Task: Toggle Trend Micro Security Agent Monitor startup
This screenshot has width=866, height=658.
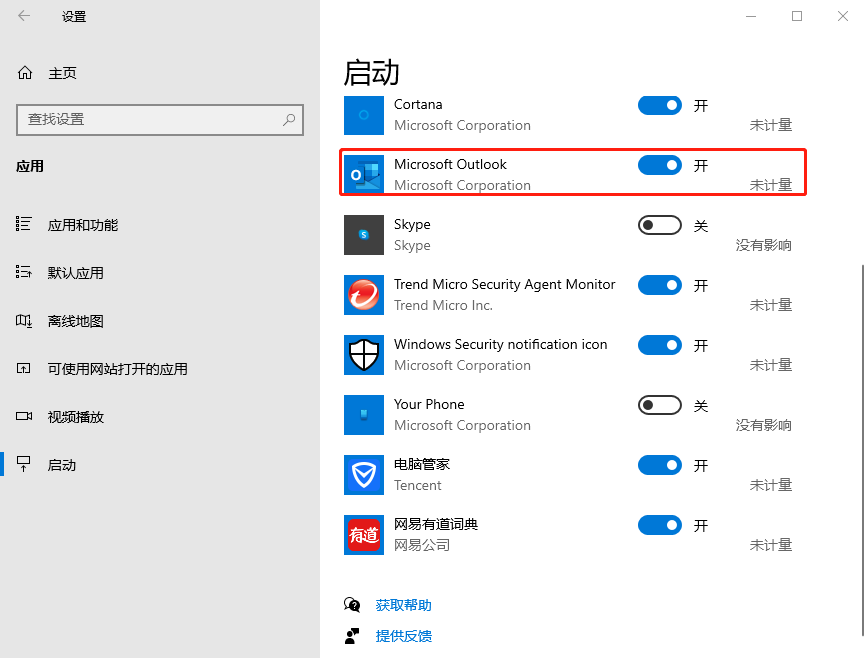Action: 659,285
